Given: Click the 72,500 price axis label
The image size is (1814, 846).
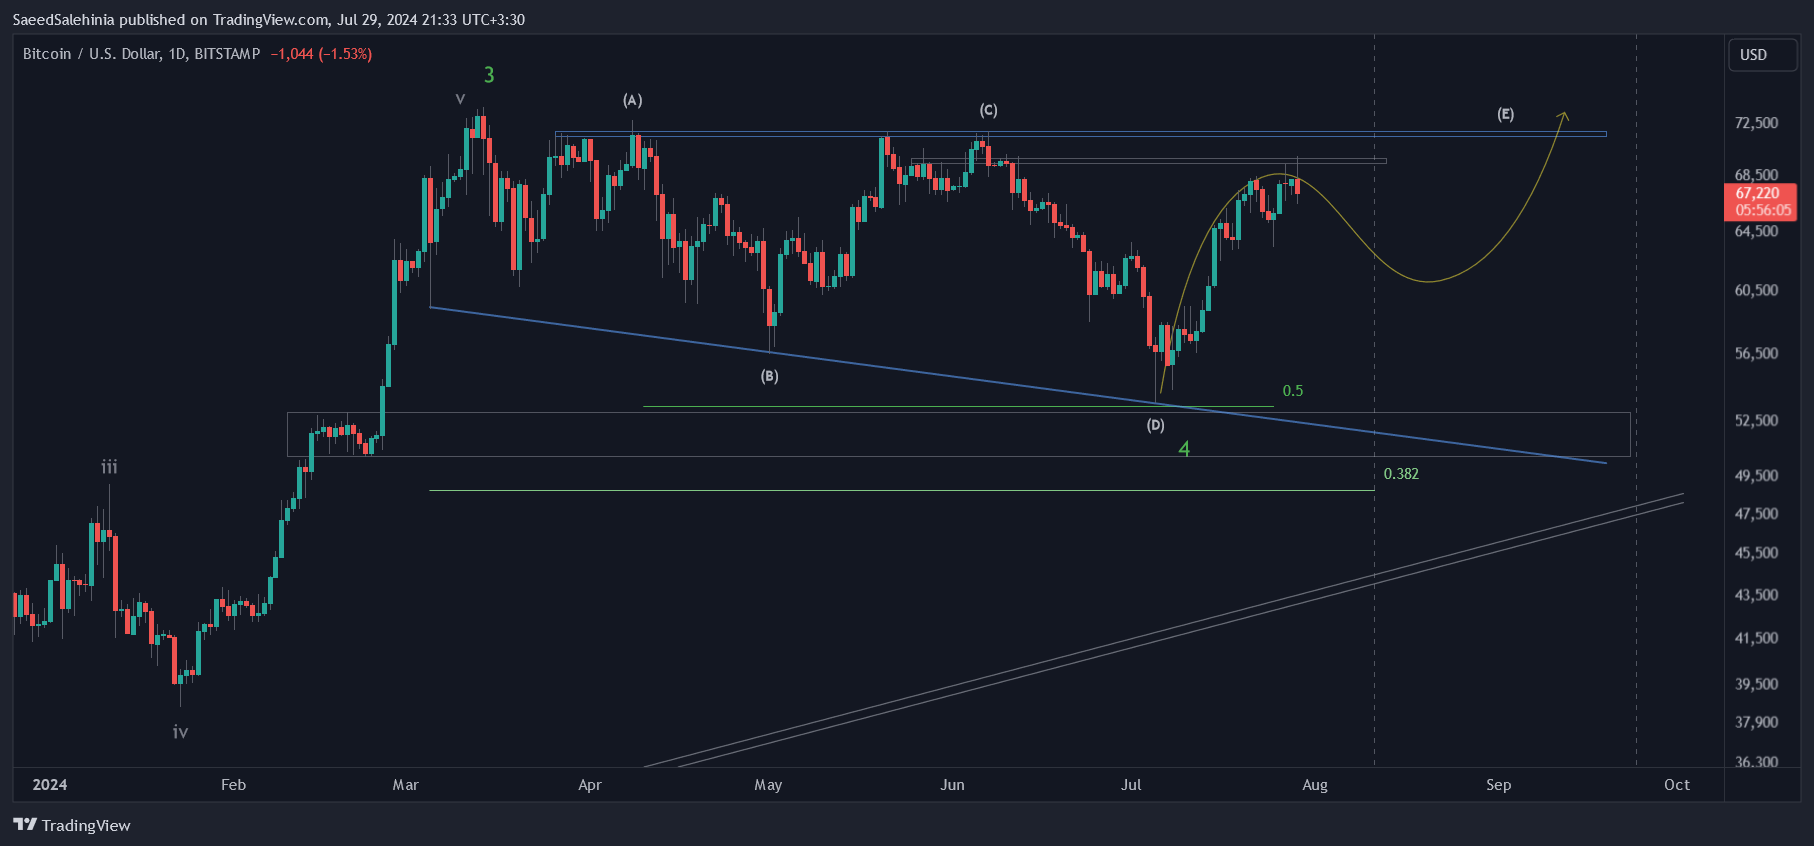Looking at the screenshot, I should click(x=1757, y=122).
